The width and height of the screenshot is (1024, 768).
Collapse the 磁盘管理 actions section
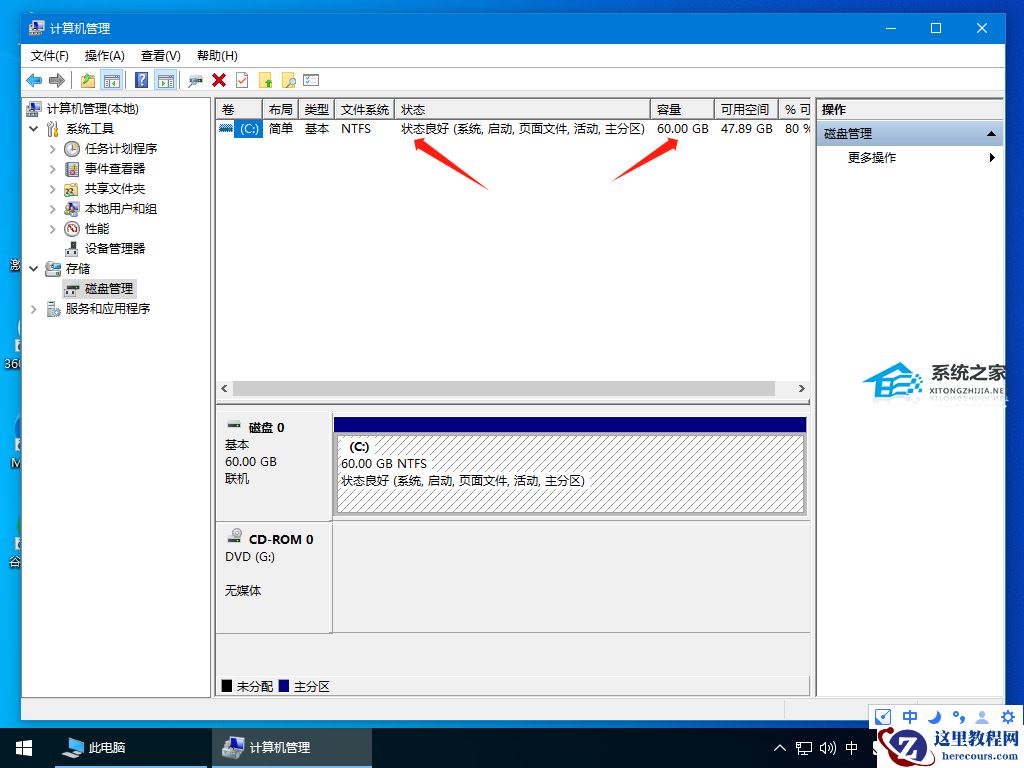991,134
